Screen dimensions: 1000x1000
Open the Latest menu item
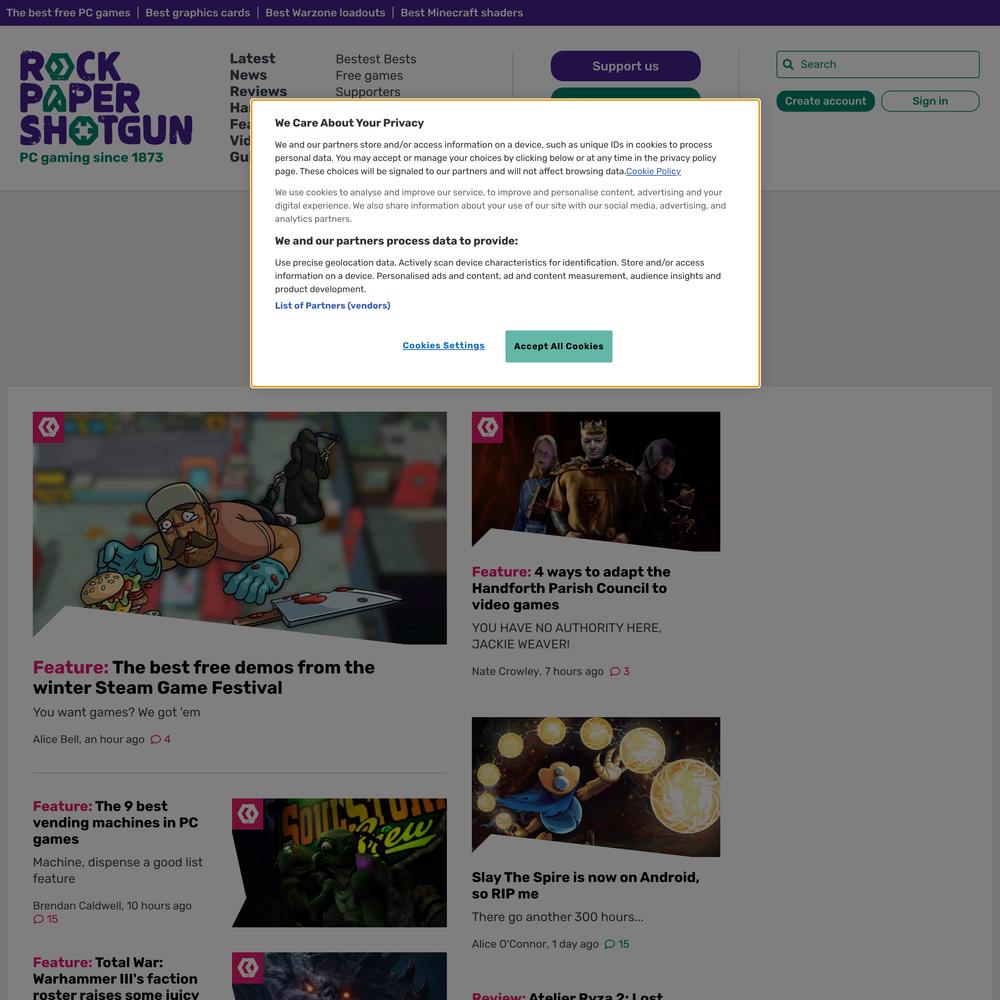[253, 59]
